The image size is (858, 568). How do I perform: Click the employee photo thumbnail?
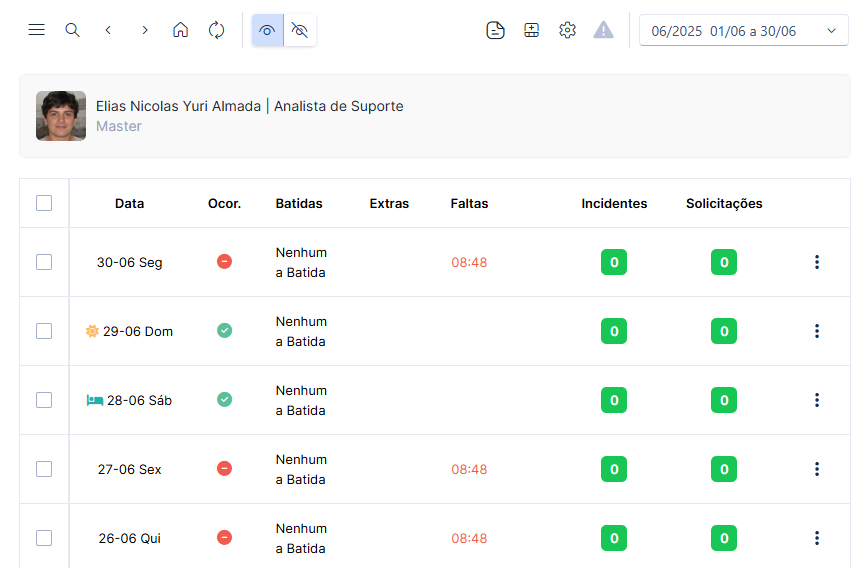pyautogui.click(x=61, y=116)
